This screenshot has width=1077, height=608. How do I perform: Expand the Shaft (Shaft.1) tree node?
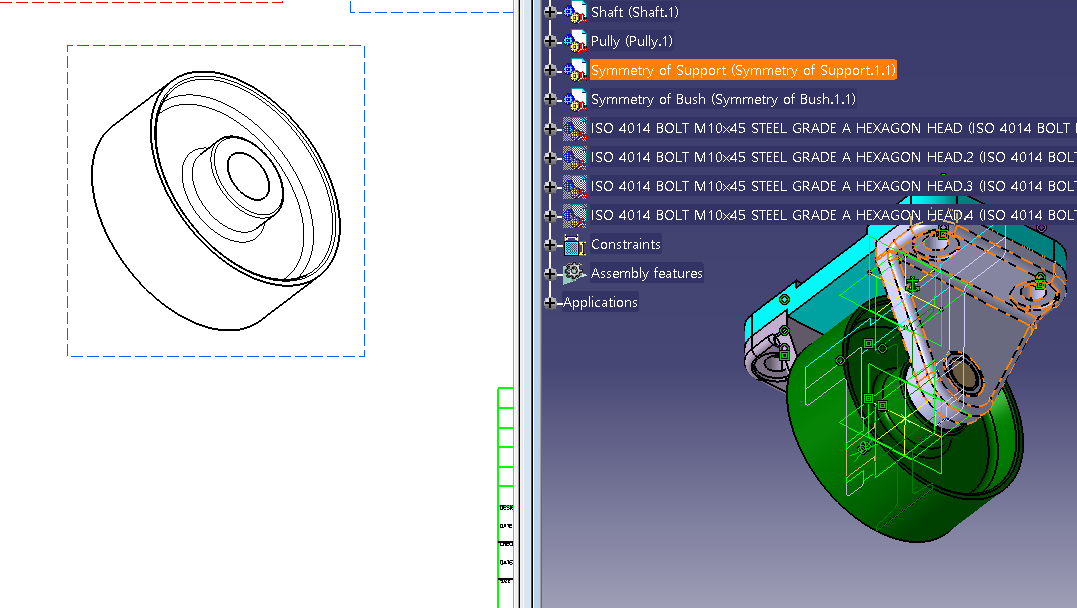coord(549,12)
